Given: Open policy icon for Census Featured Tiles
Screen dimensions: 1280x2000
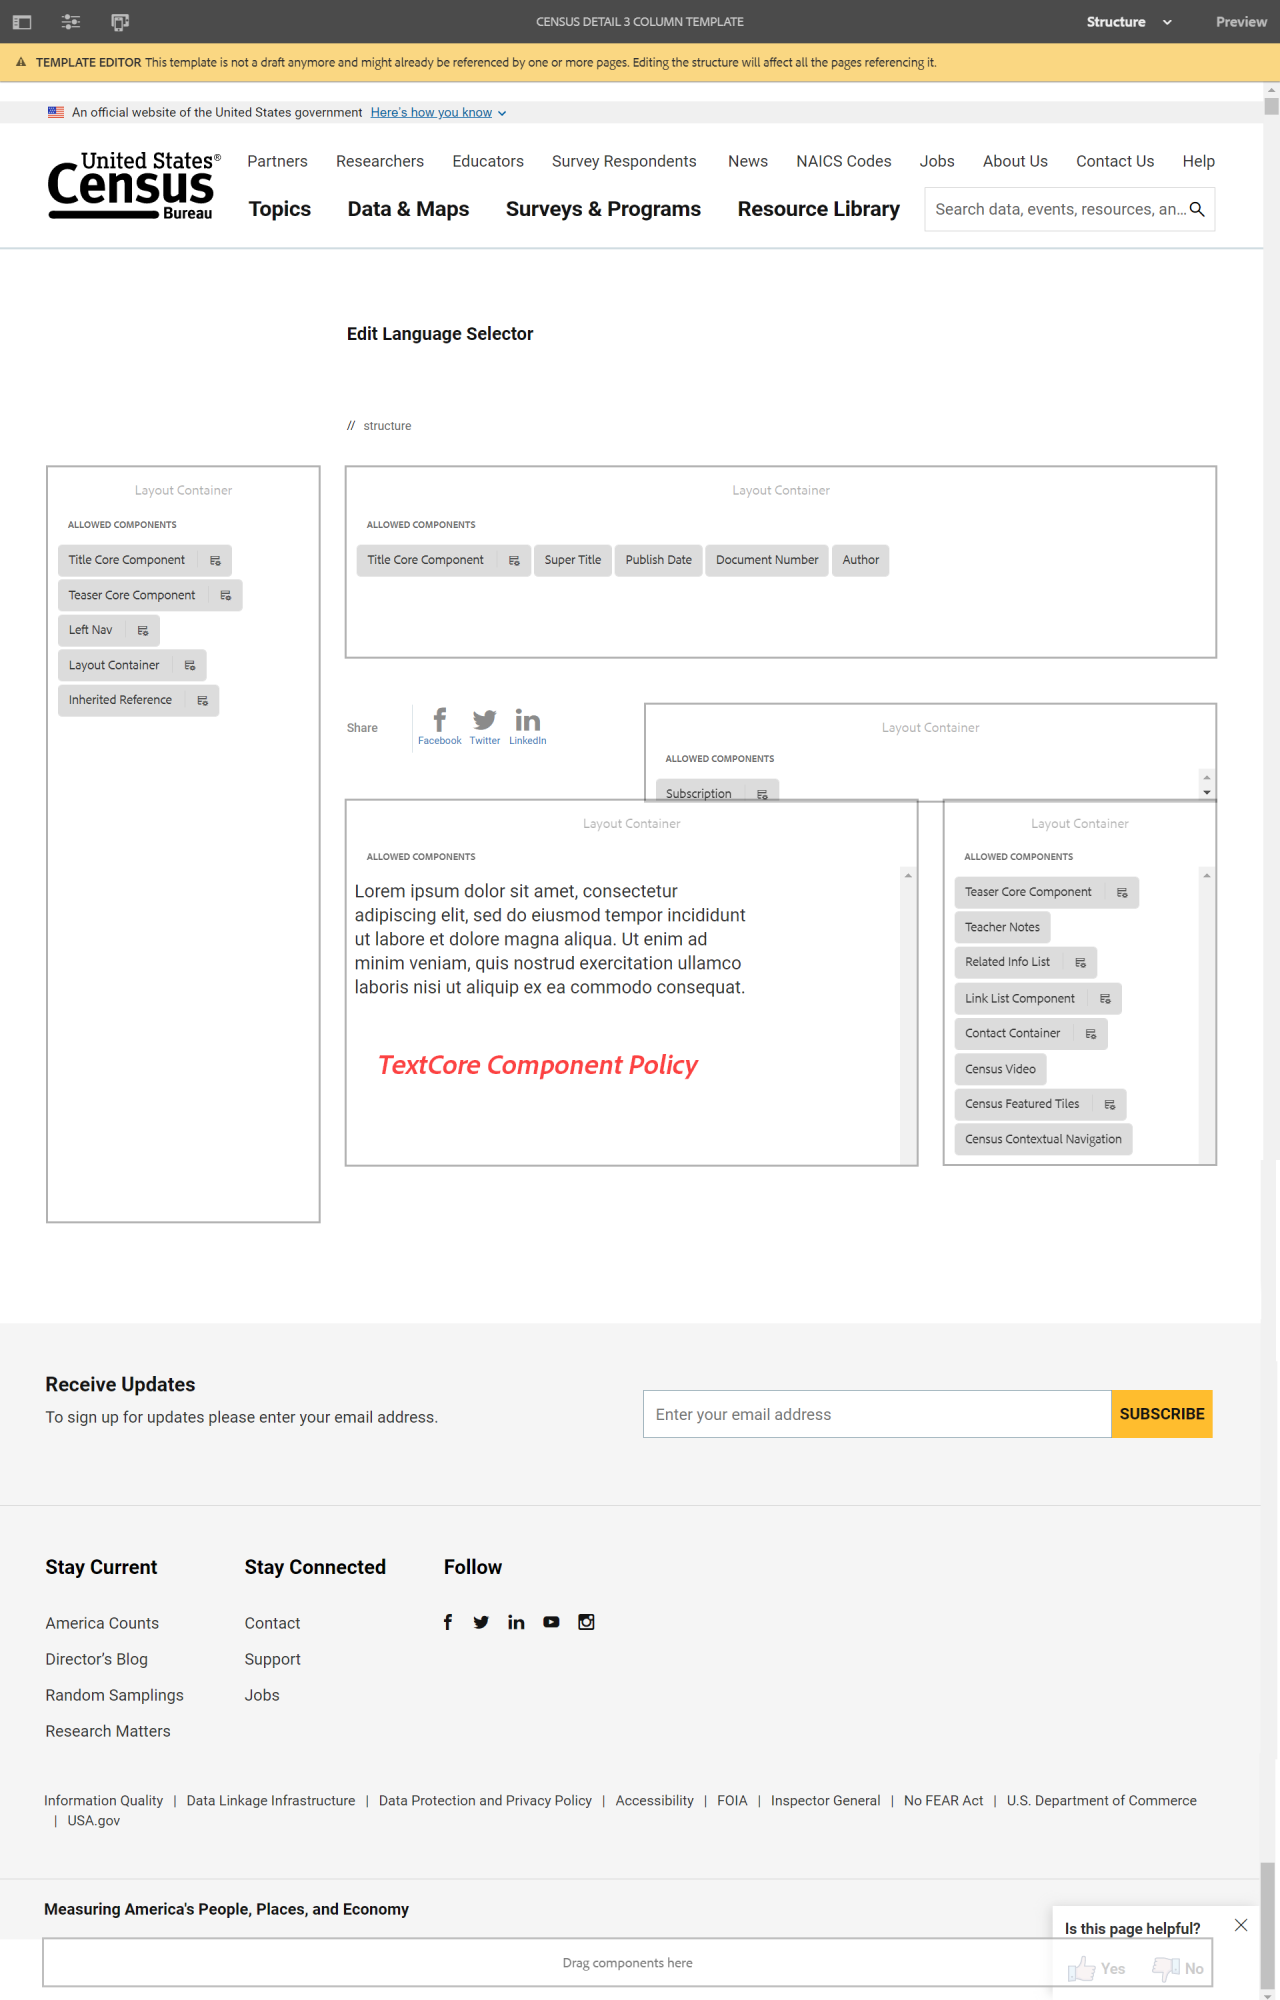Looking at the screenshot, I should point(1110,1104).
